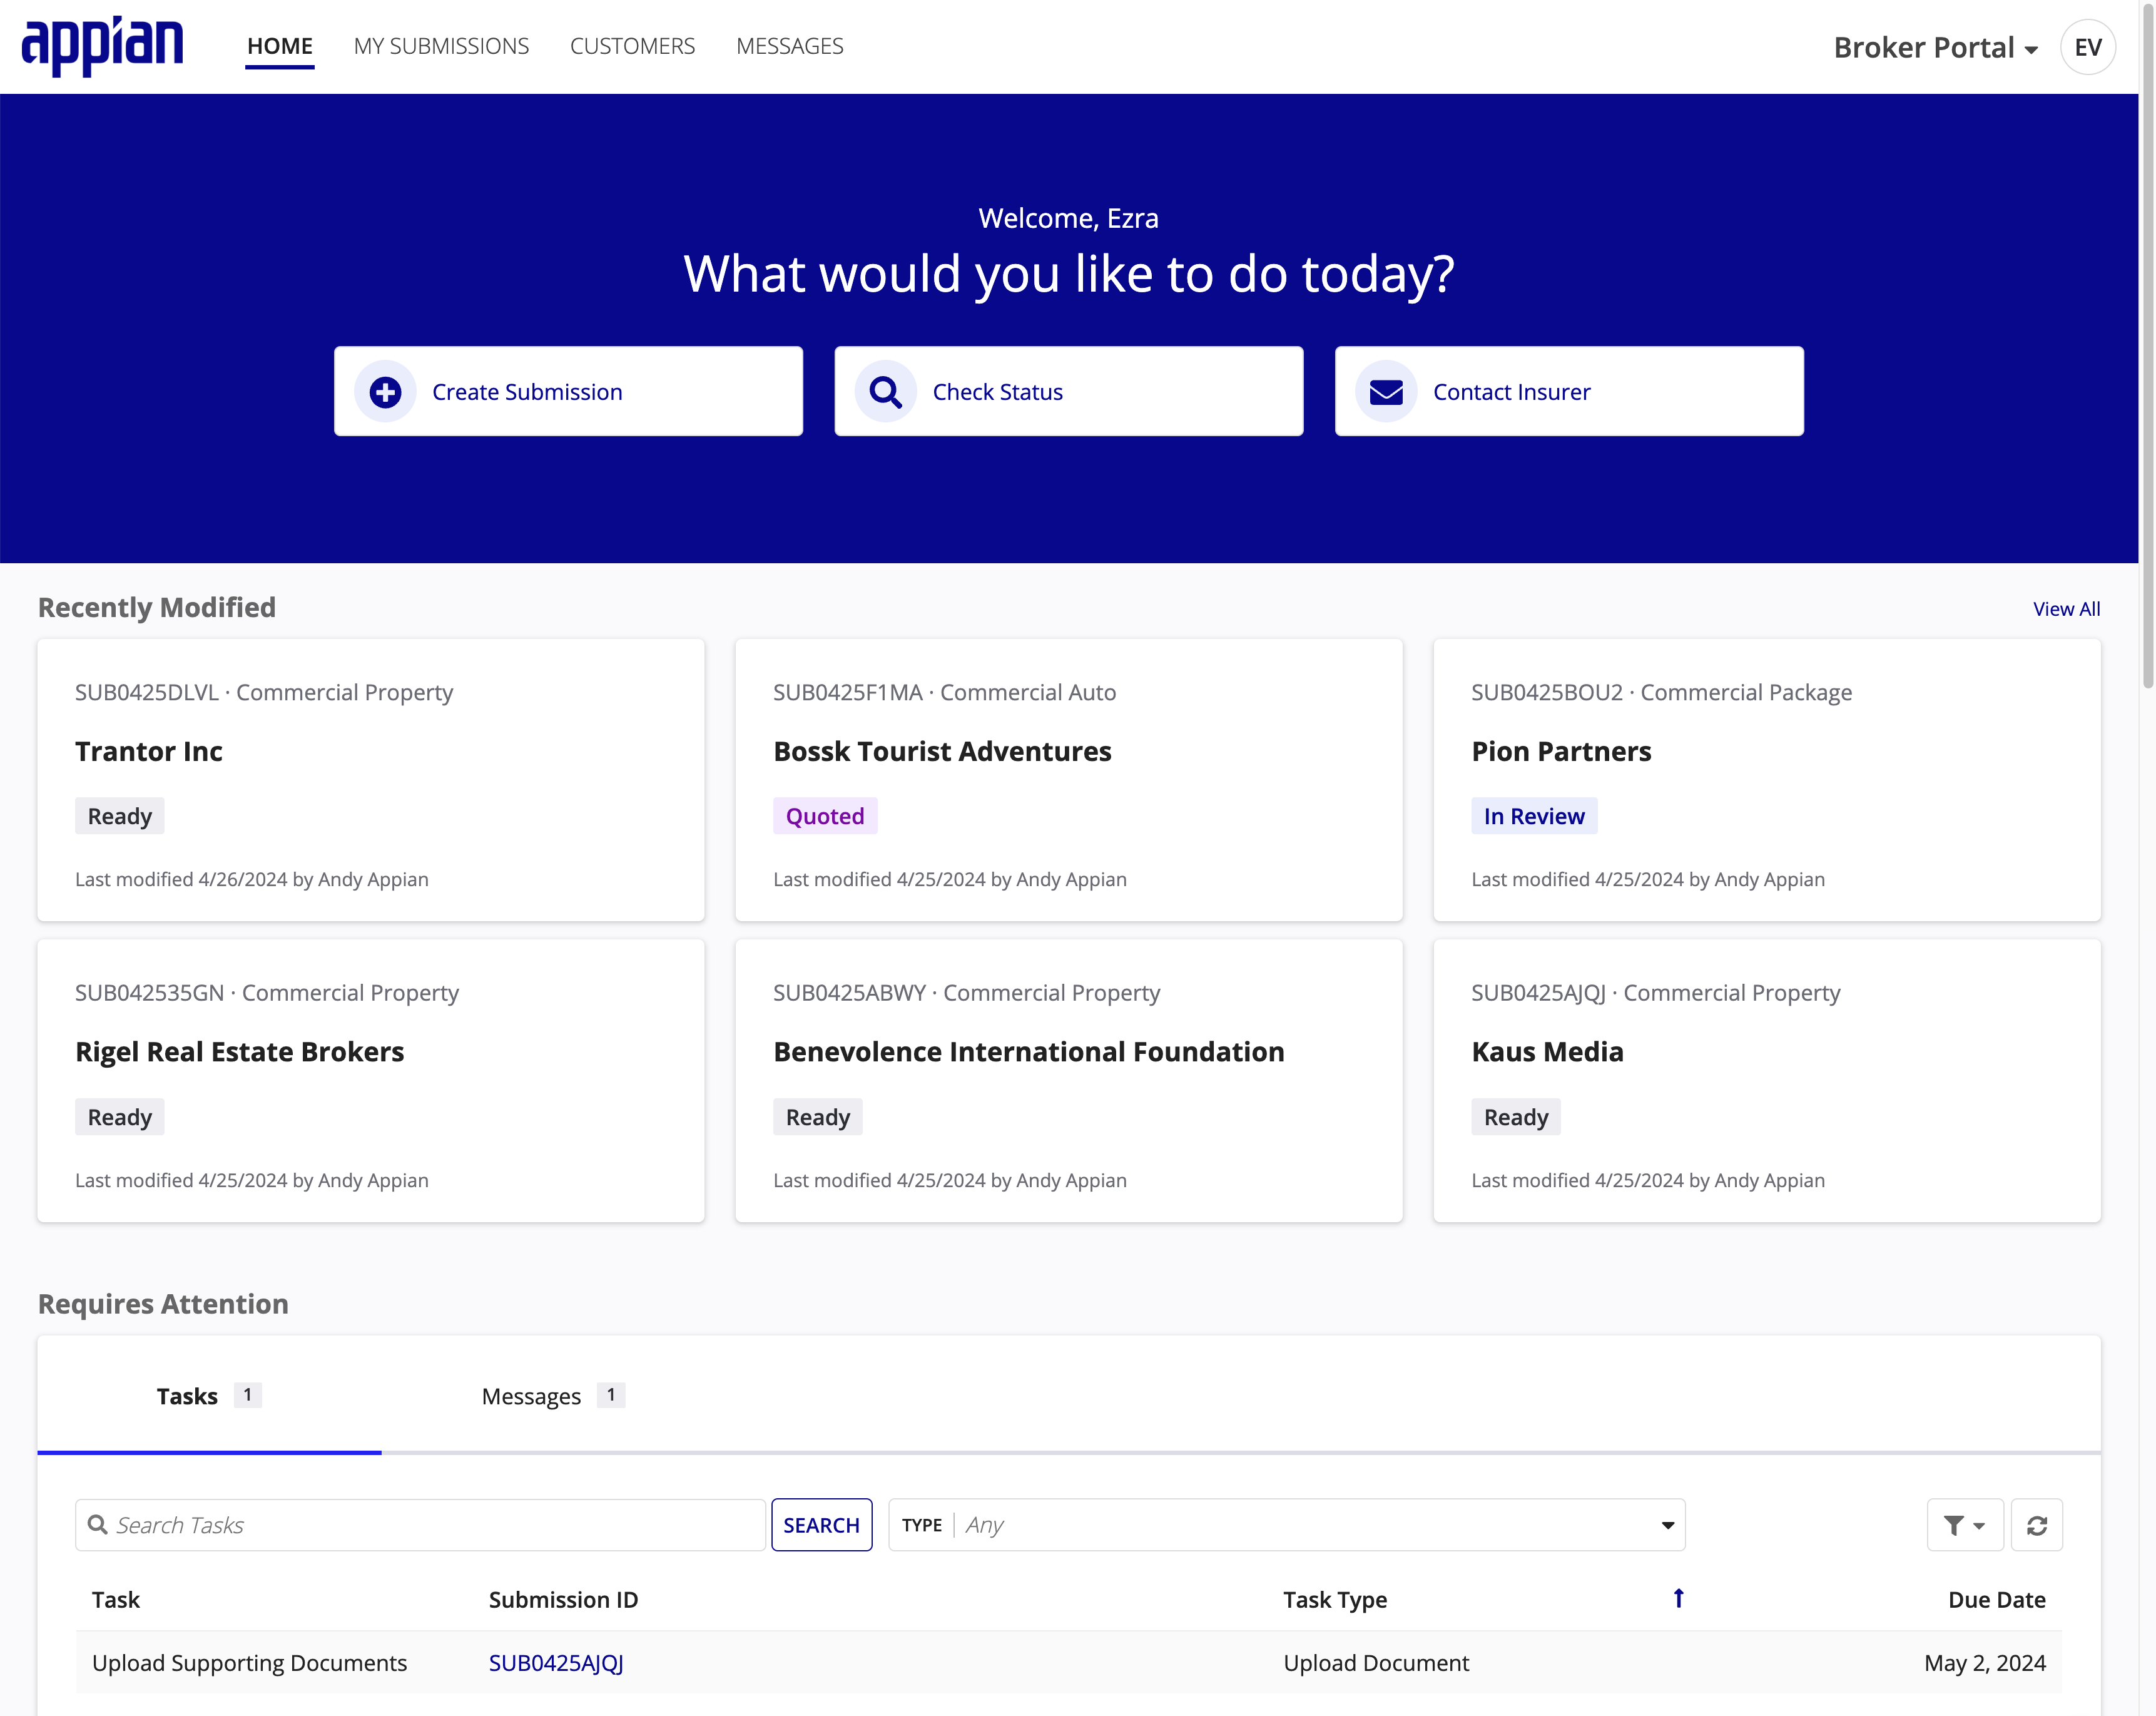The width and height of the screenshot is (2156, 1716).
Task: Select the Tasks tab under Requires Attention
Action: 209,1396
